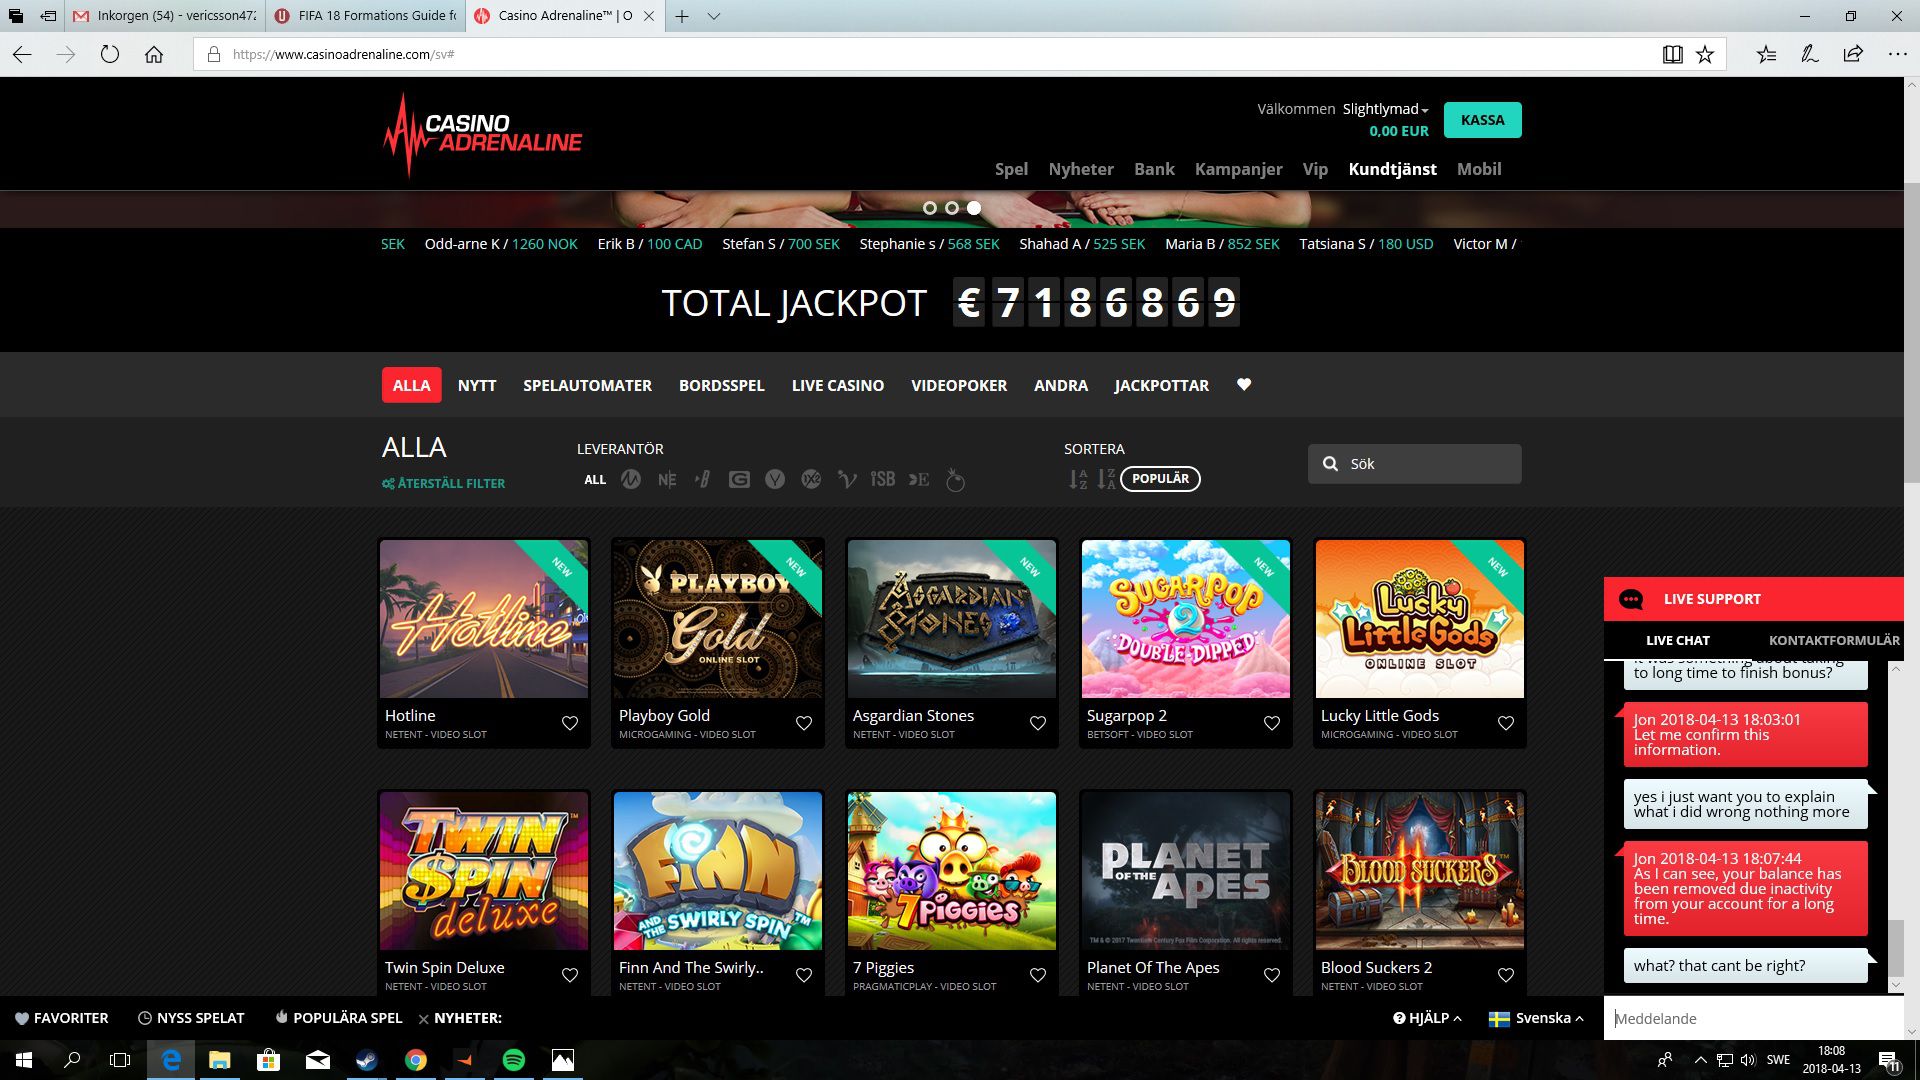Switch to the Live Casino category
1920x1080 pixels.
coord(838,385)
